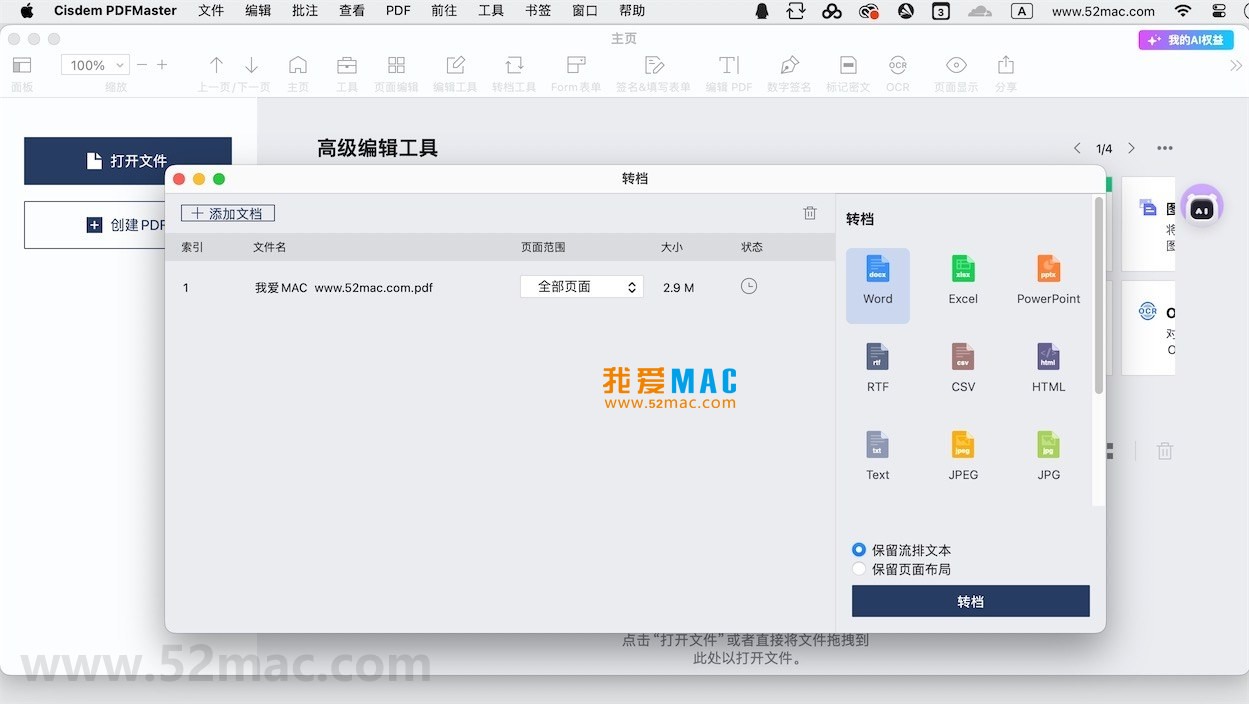Select 保留流排文本 radio option

click(x=859, y=550)
